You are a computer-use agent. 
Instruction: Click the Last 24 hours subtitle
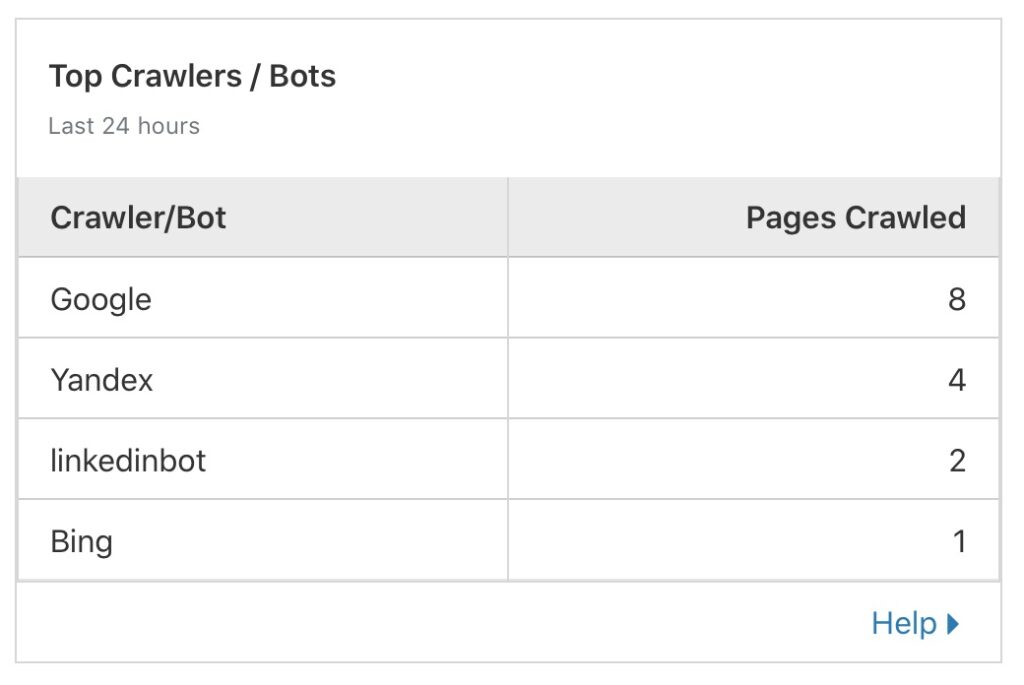pyautogui.click(x=124, y=126)
